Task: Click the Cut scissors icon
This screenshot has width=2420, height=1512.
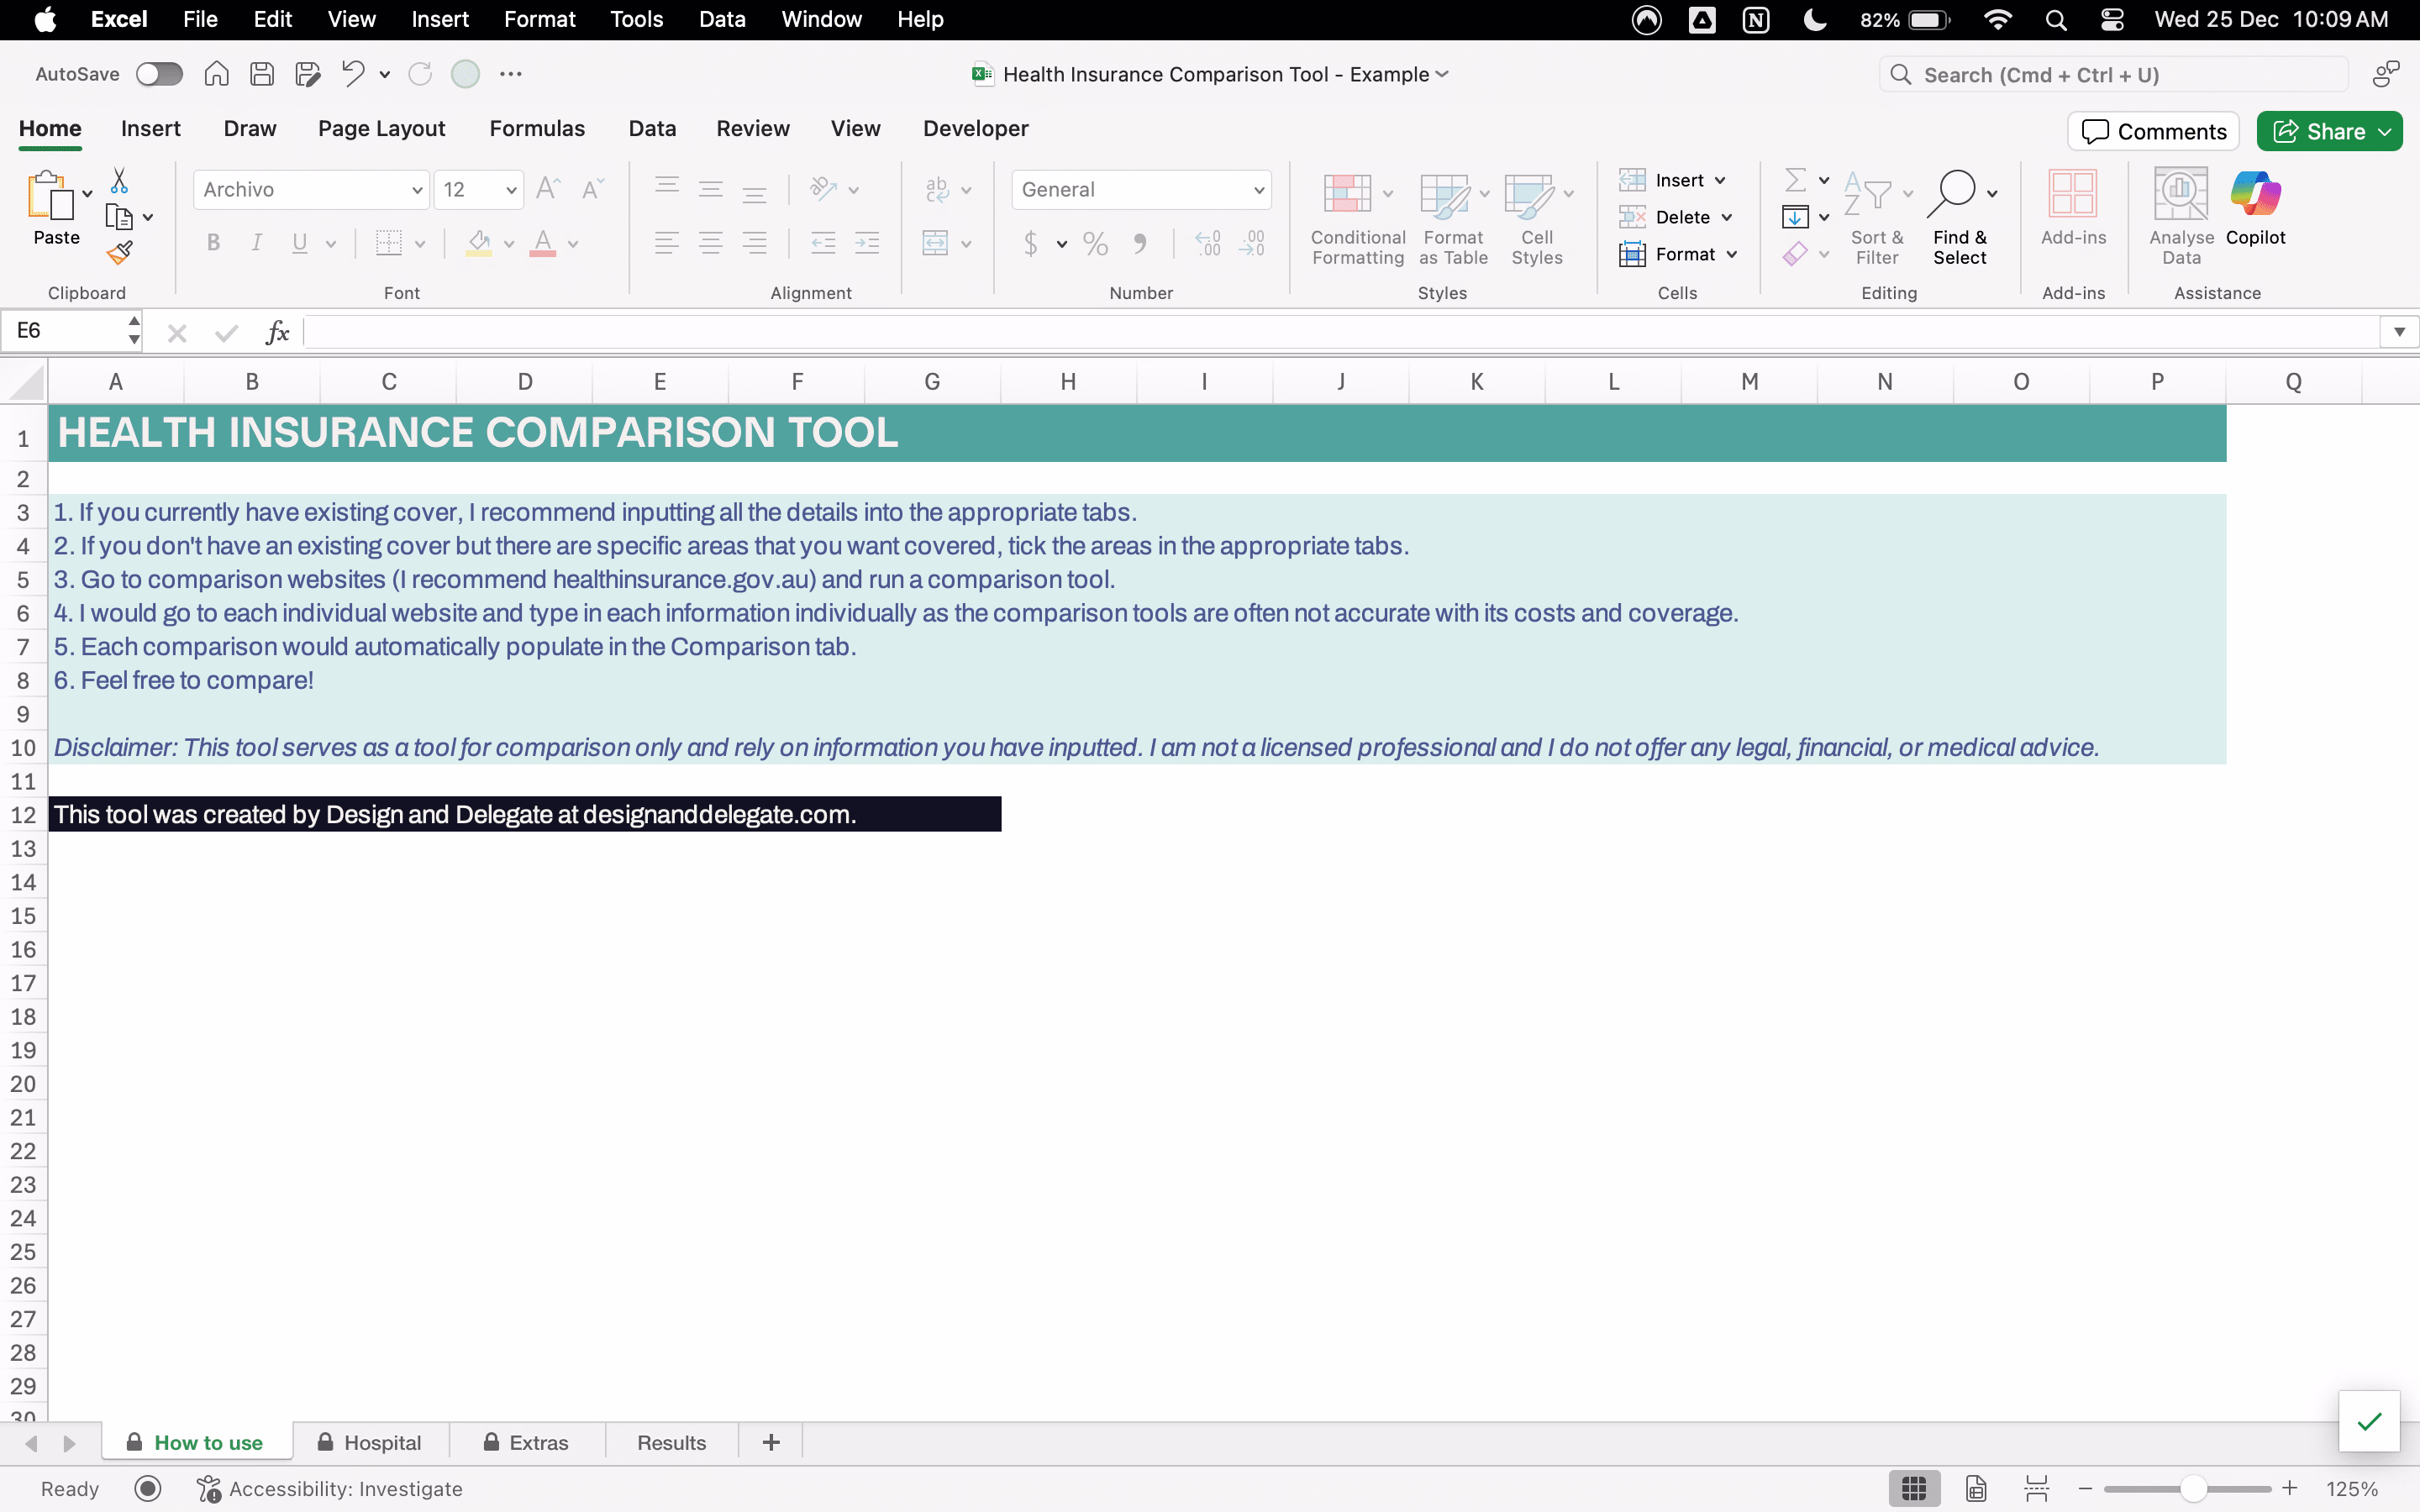Action: (x=119, y=181)
